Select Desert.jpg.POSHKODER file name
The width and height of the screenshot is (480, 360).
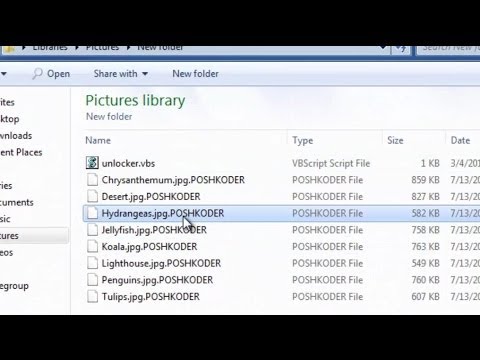tap(151, 197)
